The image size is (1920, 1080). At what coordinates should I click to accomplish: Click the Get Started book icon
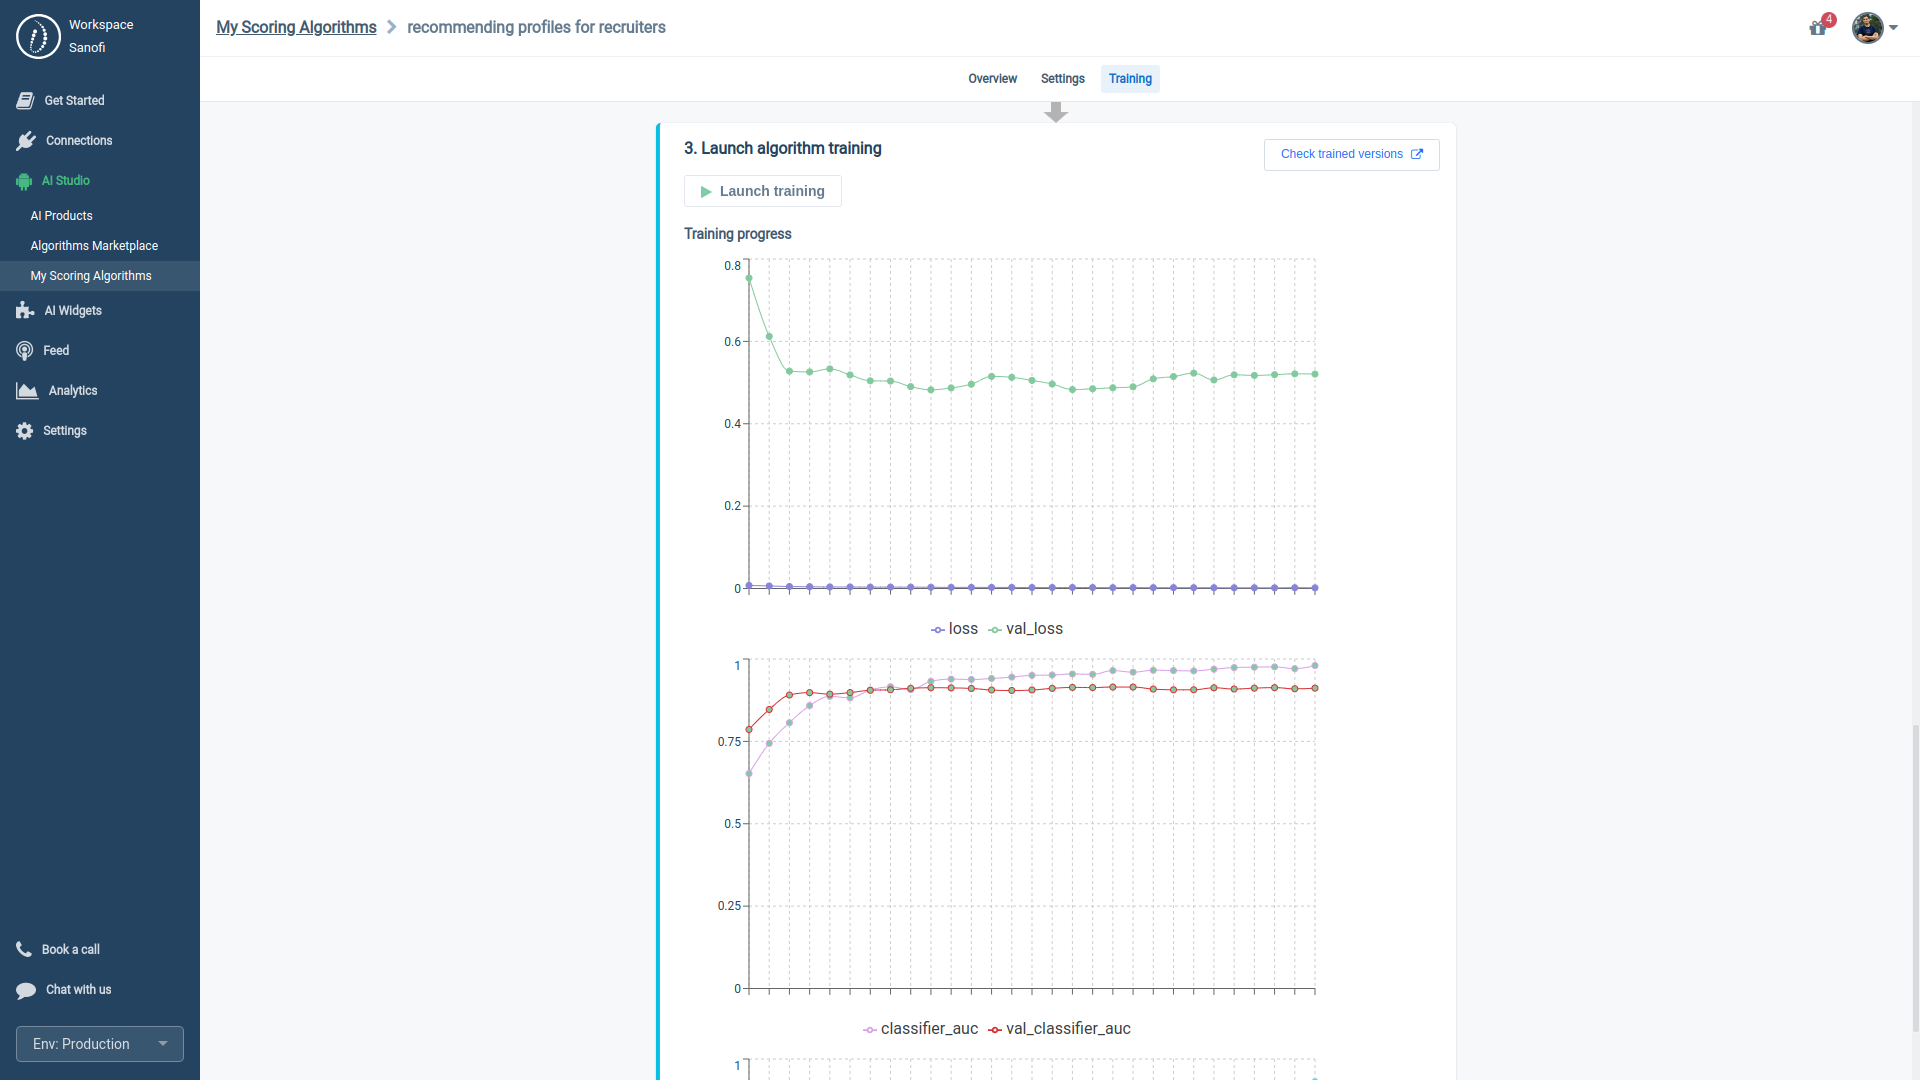pos(25,100)
